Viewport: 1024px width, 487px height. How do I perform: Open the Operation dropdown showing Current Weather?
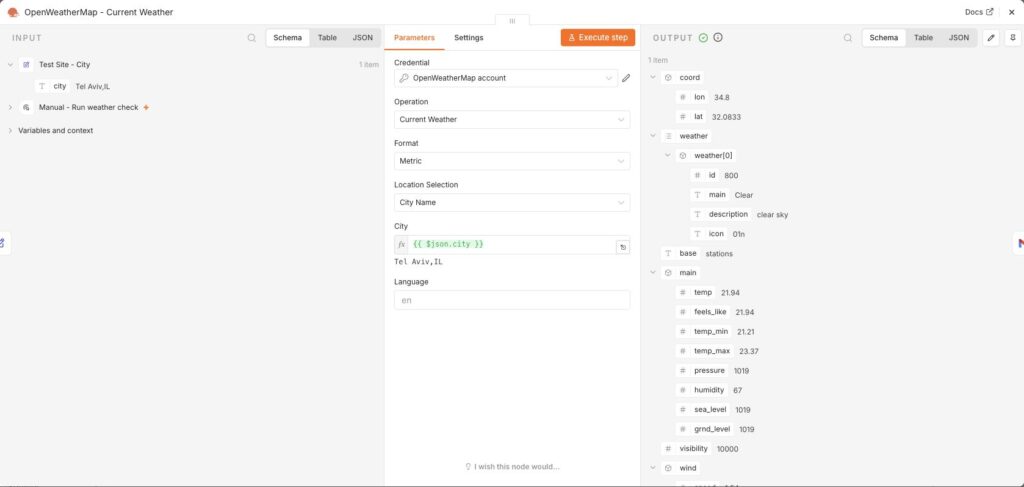512,119
